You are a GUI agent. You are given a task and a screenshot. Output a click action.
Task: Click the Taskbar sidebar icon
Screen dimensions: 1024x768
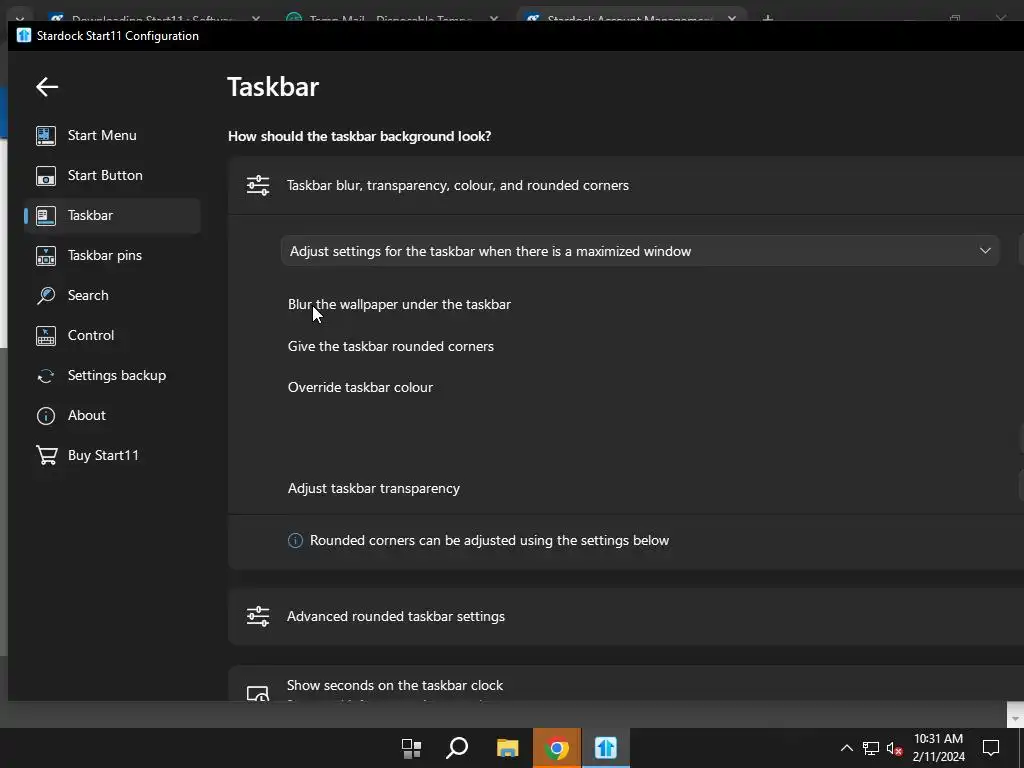[46, 216]
